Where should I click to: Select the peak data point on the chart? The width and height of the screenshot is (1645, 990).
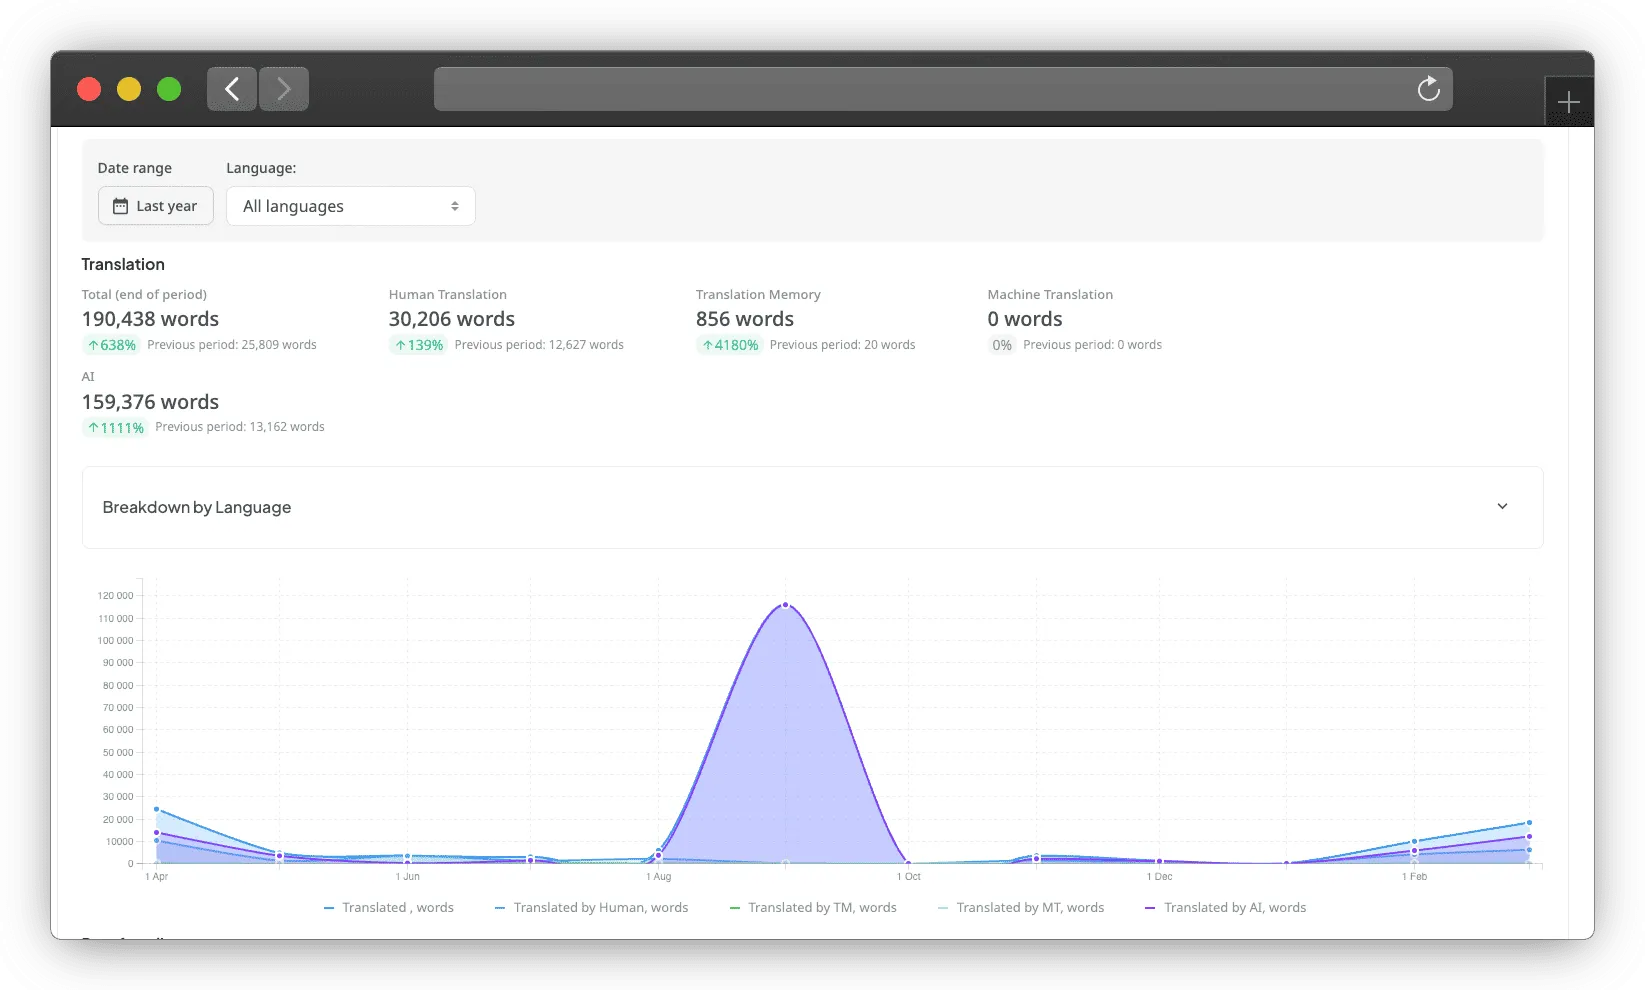click(784, 604)
